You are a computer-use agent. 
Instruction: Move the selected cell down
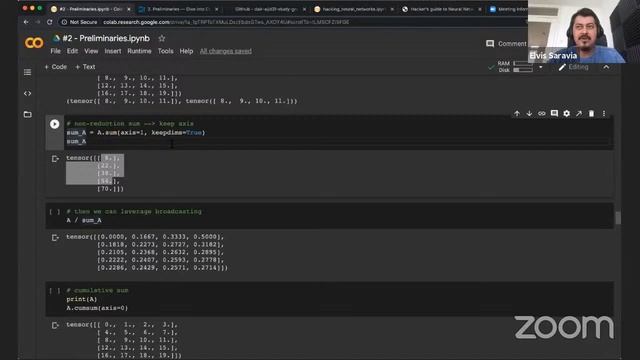tap(529, 113)
